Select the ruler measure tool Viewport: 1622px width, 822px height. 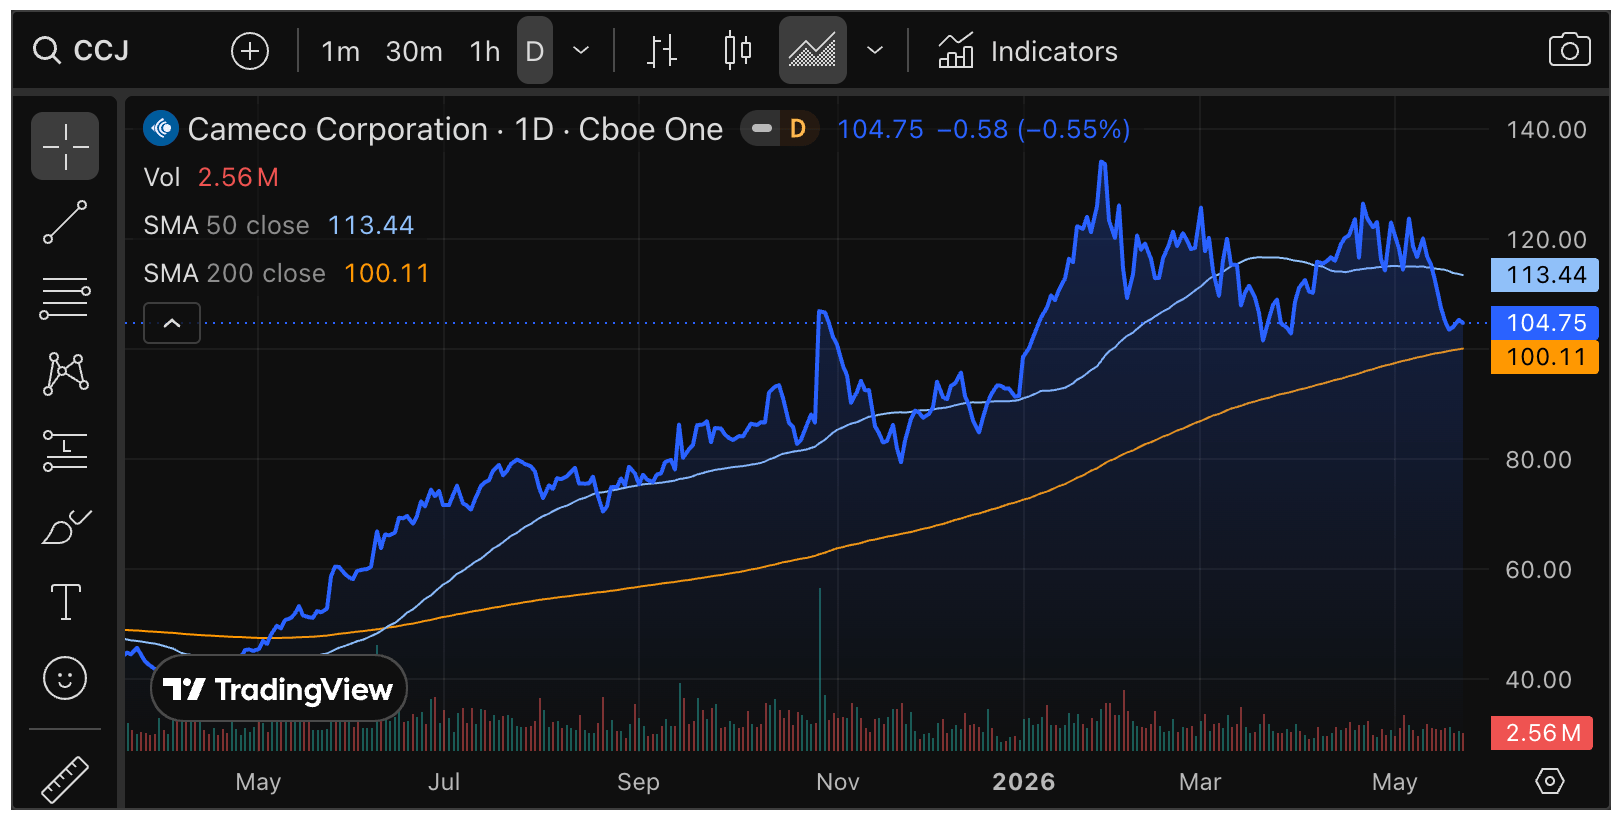click(65, 780)
